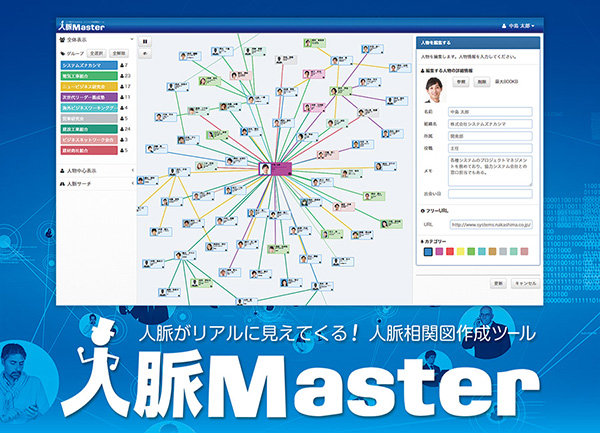Toggle the yellow ニュービジネス研究会 group
Screen dimensions: 600x433
[89, 87]
